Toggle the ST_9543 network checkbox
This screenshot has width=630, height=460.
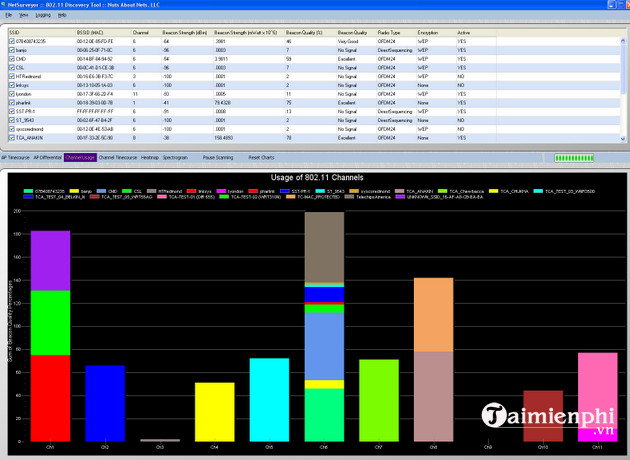pyautogui.click(x=12, y=120)
